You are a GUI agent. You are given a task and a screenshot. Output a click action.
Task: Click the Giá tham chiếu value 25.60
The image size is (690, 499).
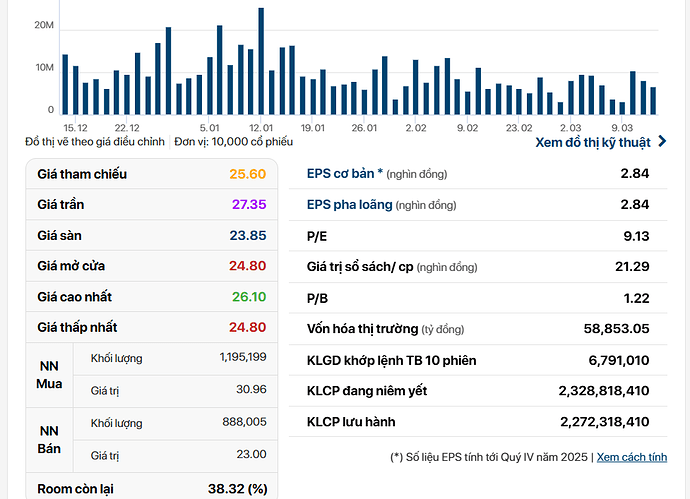coord(247,174)
